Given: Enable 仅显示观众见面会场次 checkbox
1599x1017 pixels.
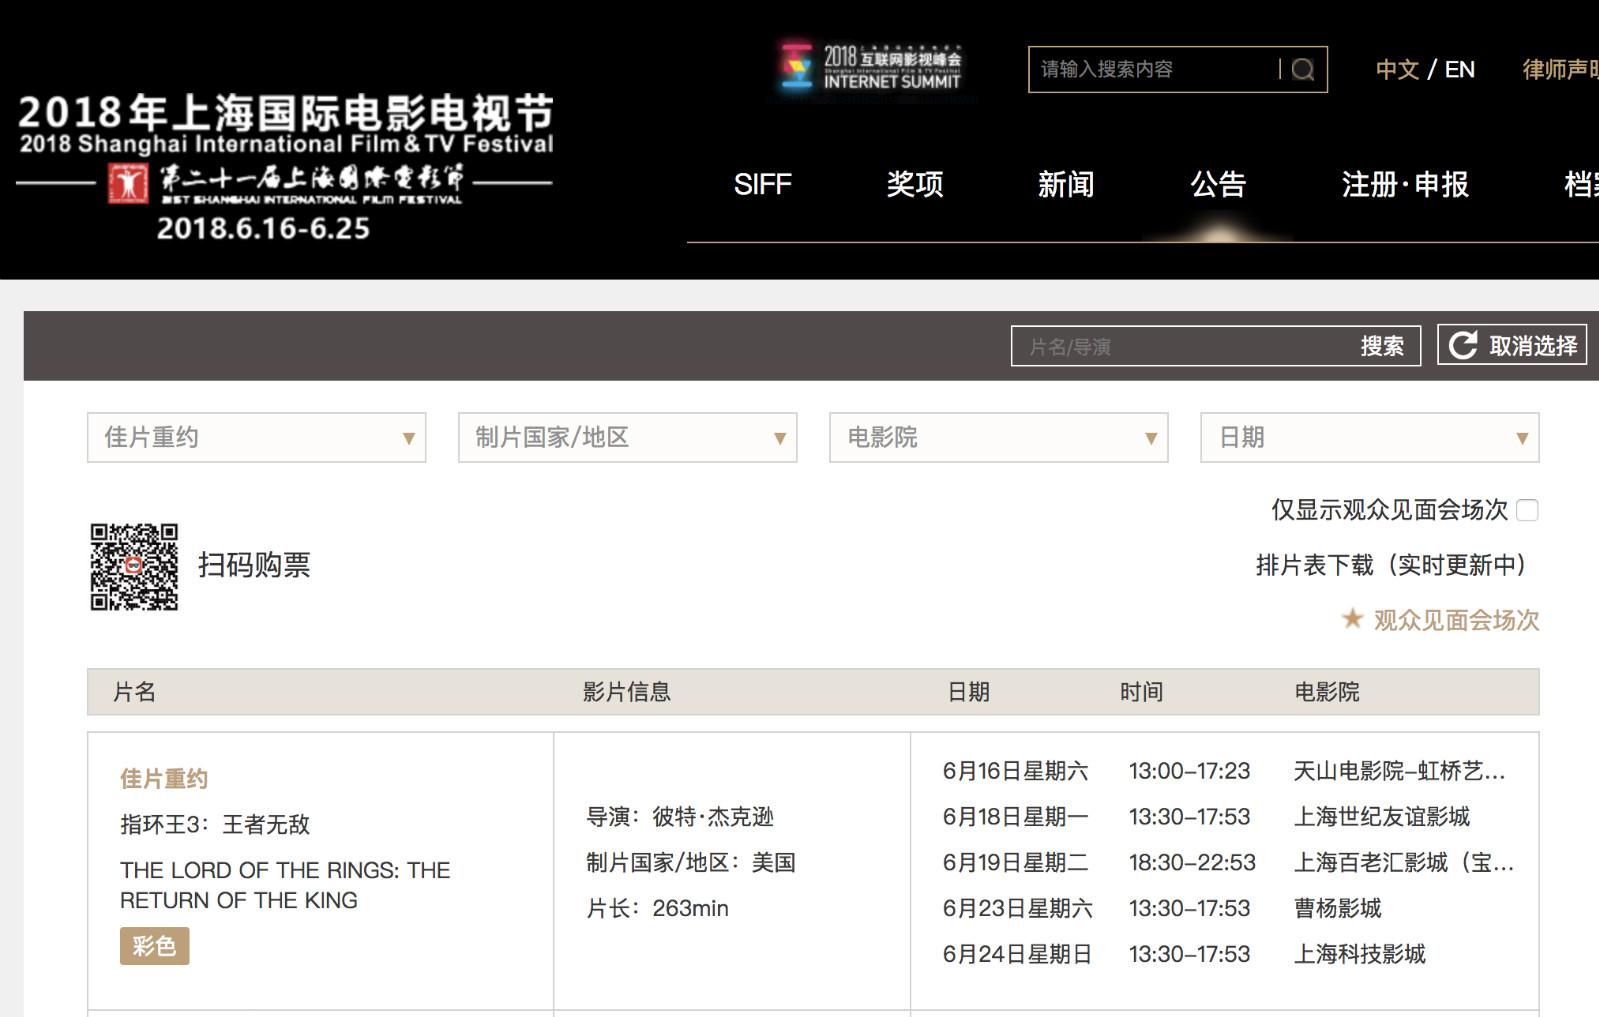Looking at the screenshot, I should click(x=1527, y=510).
